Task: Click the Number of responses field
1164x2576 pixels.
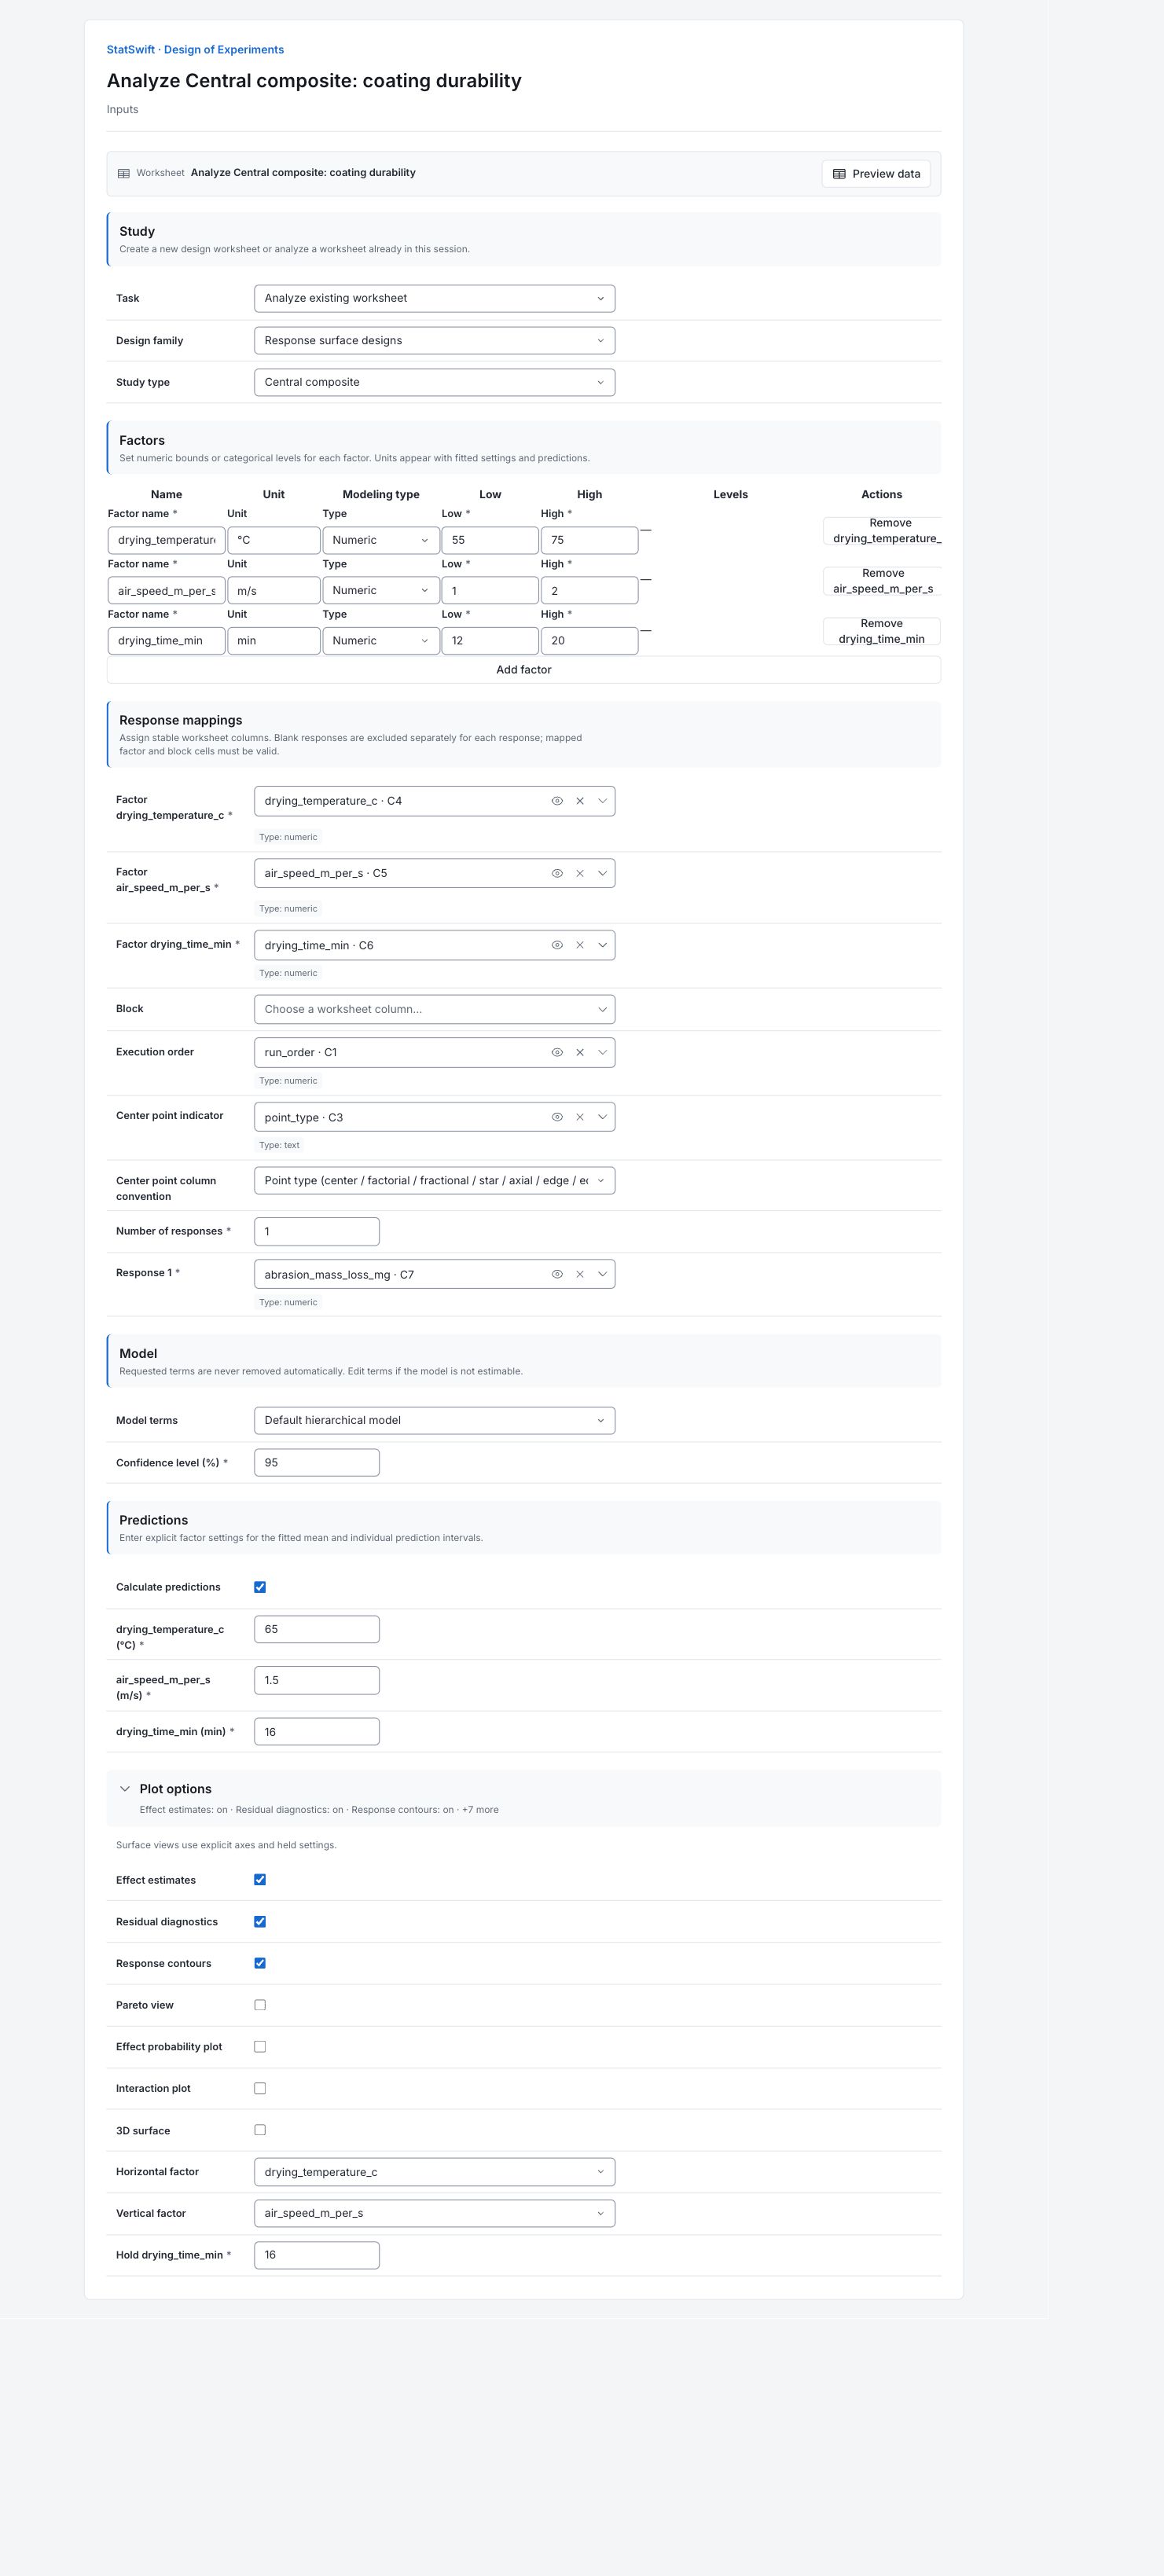Action: point(317,1231)
